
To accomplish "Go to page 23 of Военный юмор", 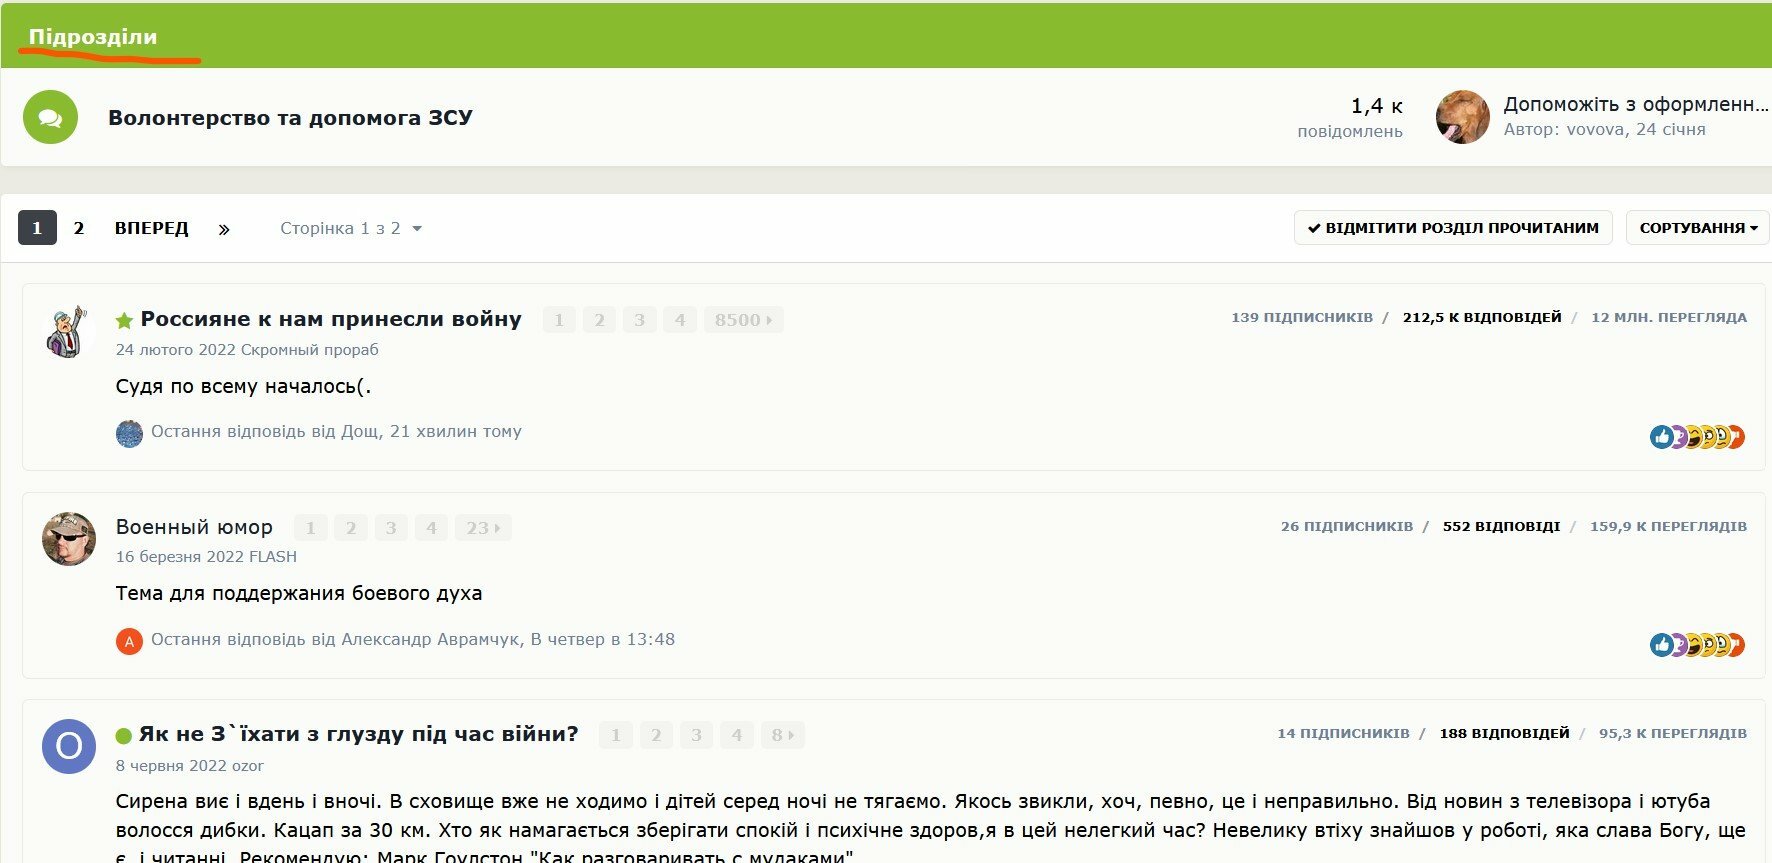I will tap(483, 528).
